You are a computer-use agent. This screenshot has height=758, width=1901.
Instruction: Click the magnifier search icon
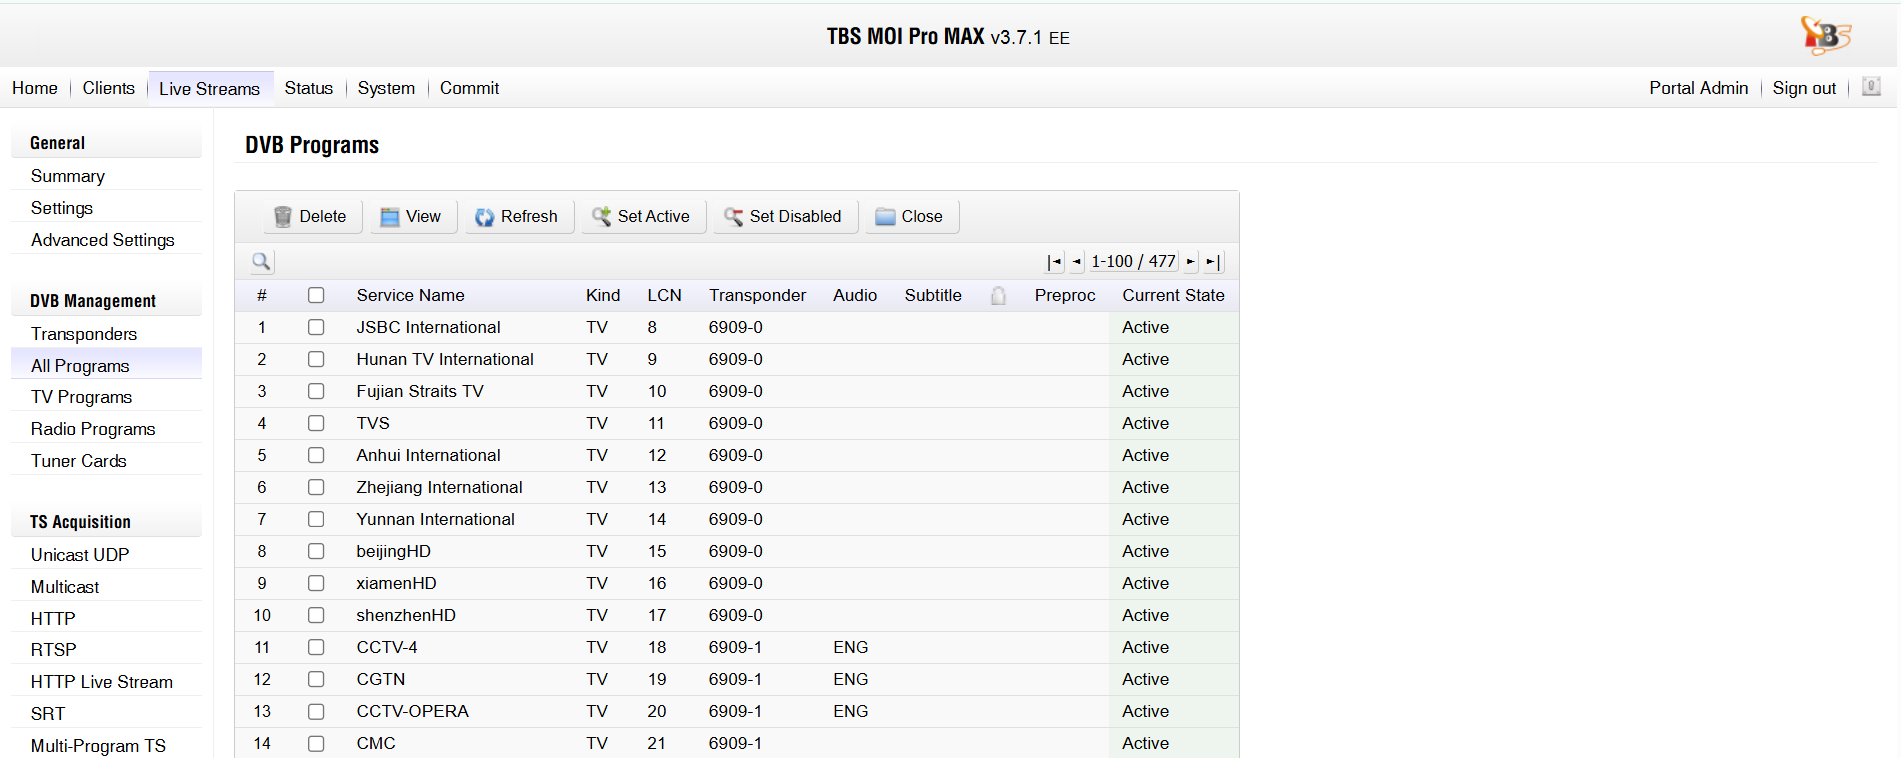point(261,262)
